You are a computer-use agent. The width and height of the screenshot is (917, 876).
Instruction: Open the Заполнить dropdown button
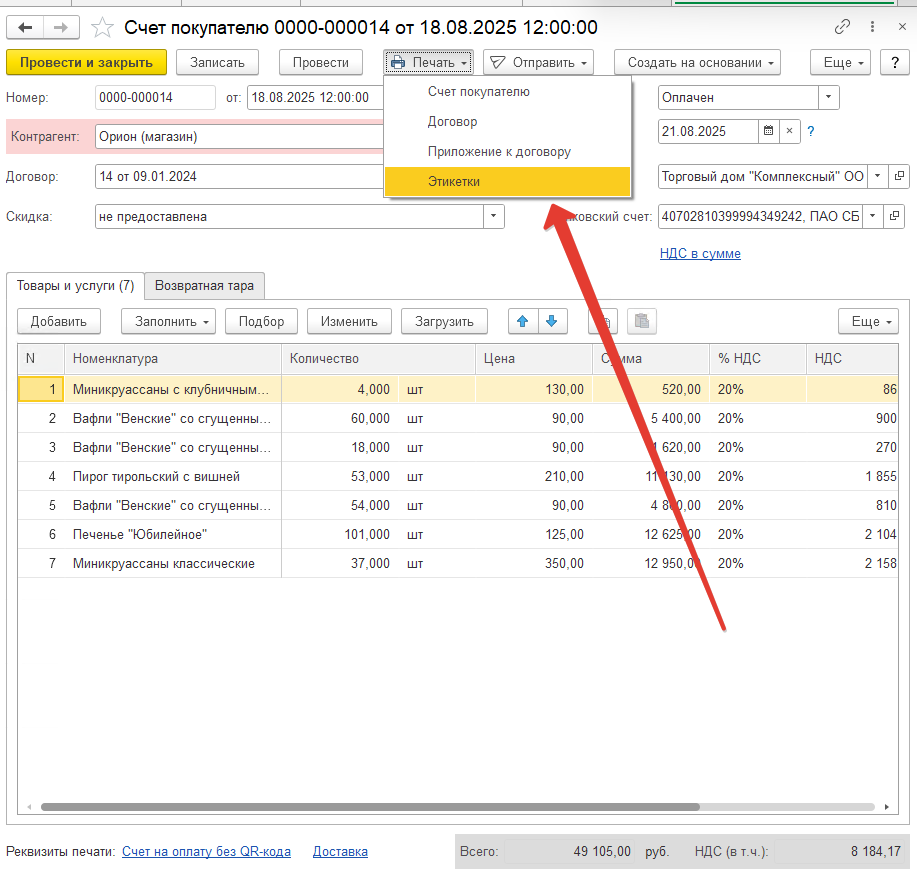168,321
